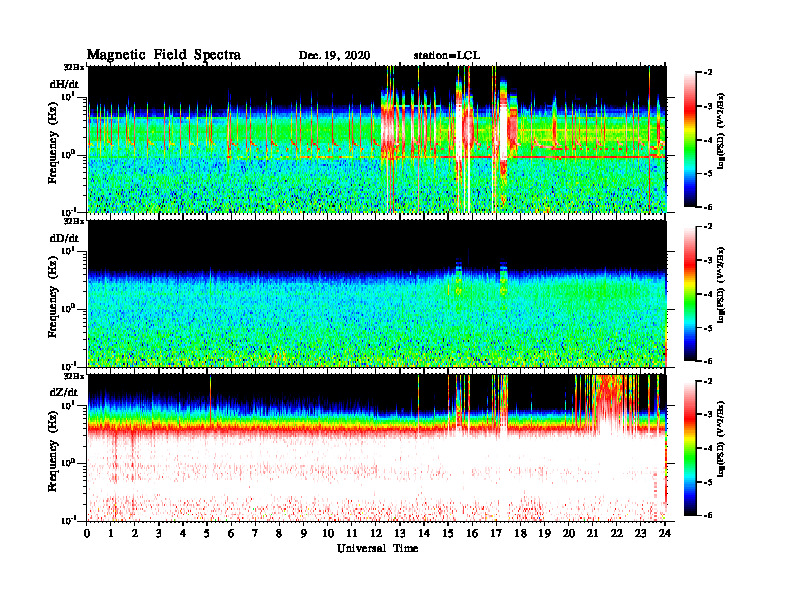This screenshot has height=612, width=792.
Task: Click hour "0" on the Universal Time axis
Action: pyautogui.click(x=87, y=533)
